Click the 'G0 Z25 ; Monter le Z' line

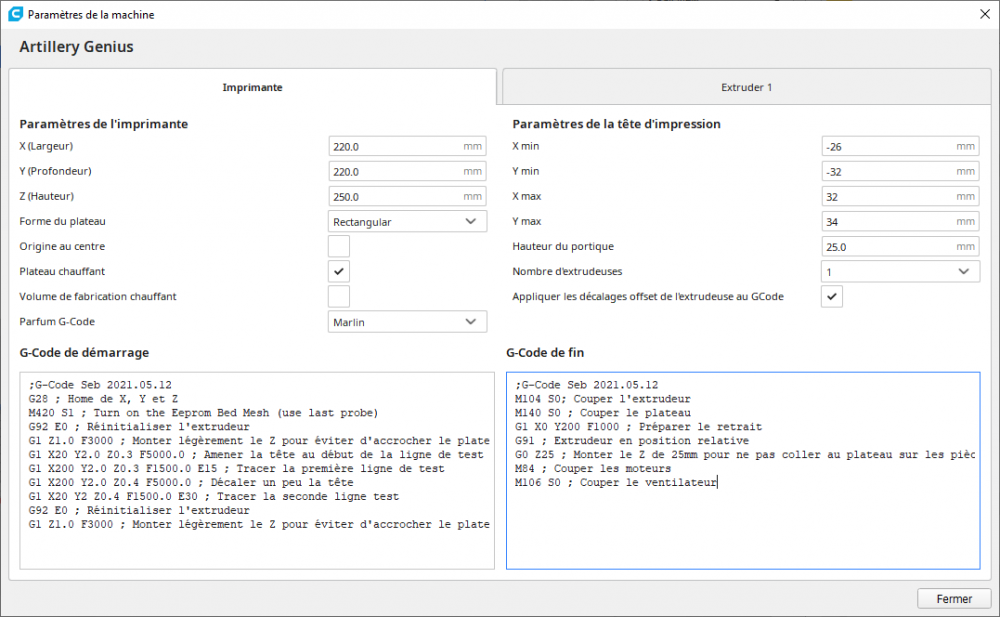click(x=745, y=454)
